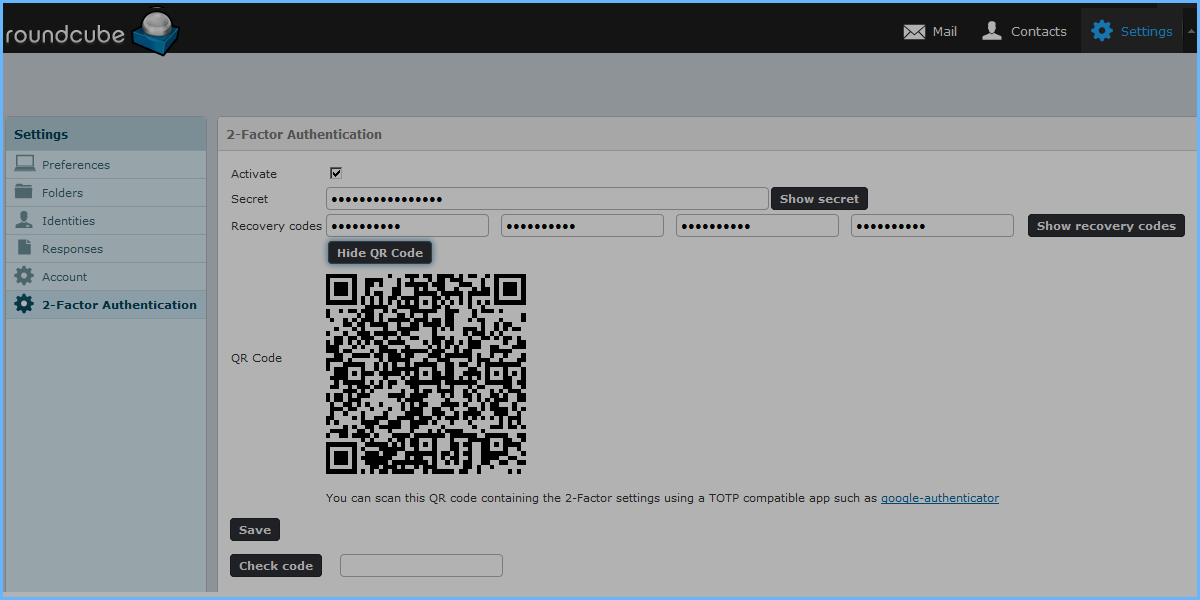The image size is (1200, 600).
Task: Click the 2-Factor Authentication gear icon
Action: coord(24,304)
